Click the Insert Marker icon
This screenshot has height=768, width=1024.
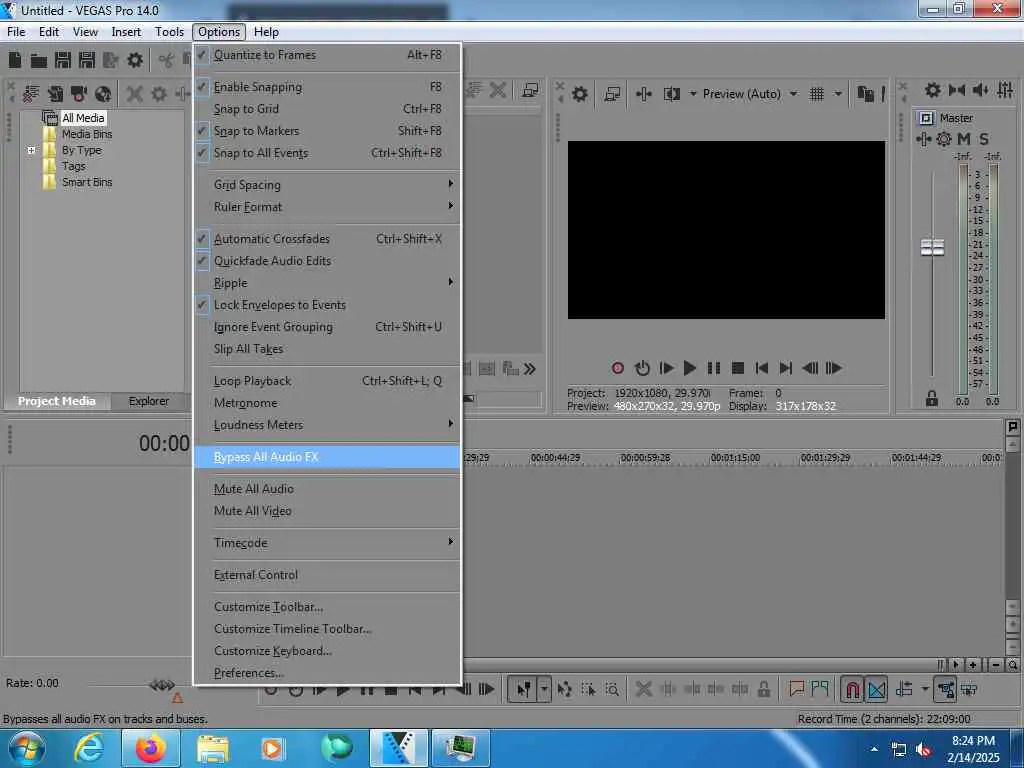point(796,688)
